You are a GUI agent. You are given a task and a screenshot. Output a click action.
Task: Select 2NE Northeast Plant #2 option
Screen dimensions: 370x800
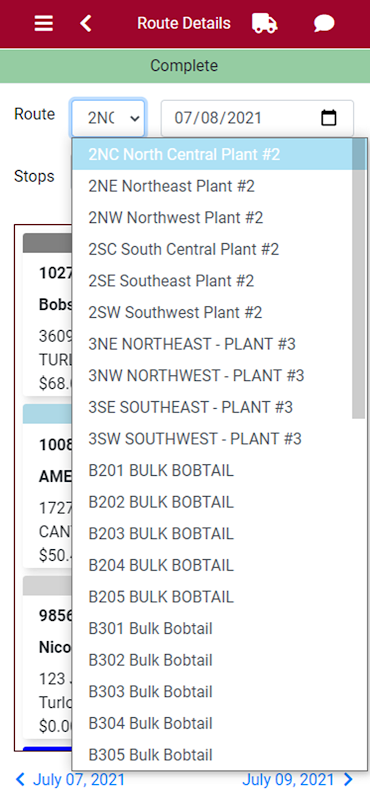point(219,186)
